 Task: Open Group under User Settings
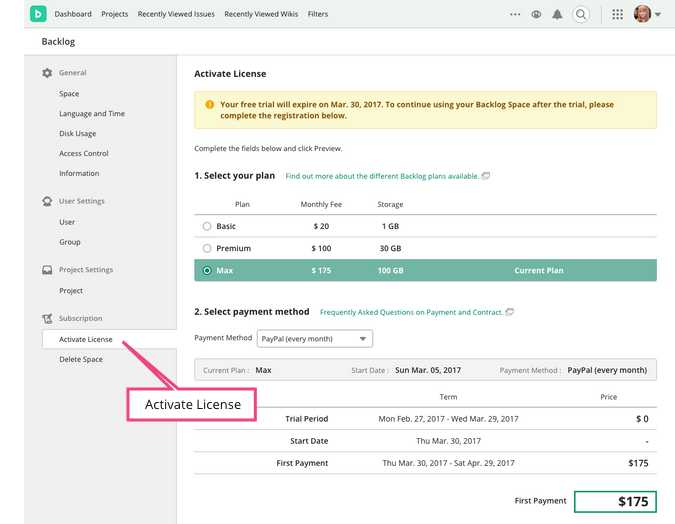pyautogui.click(x=70, y=242)
